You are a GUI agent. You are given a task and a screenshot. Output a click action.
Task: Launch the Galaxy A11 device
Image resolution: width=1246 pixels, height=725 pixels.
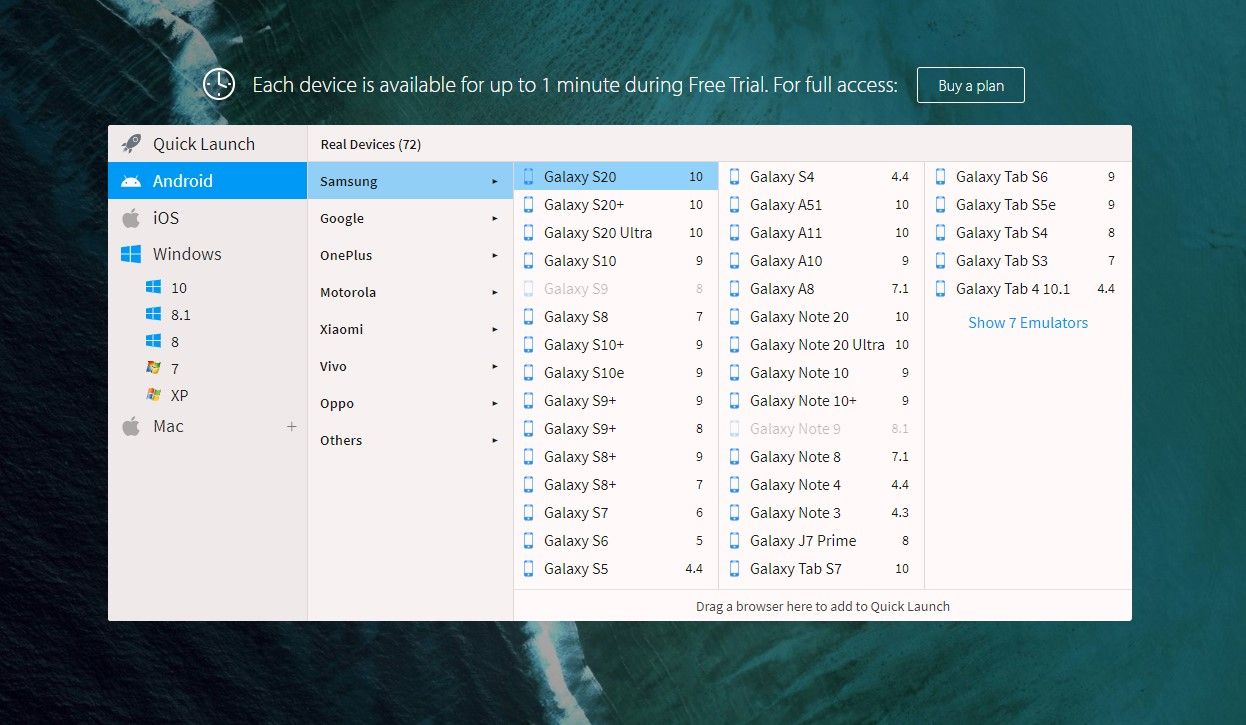[x=822, y=233]
